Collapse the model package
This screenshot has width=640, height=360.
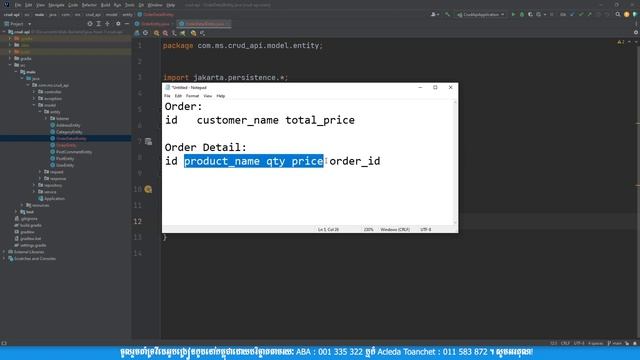pos(34,105)
